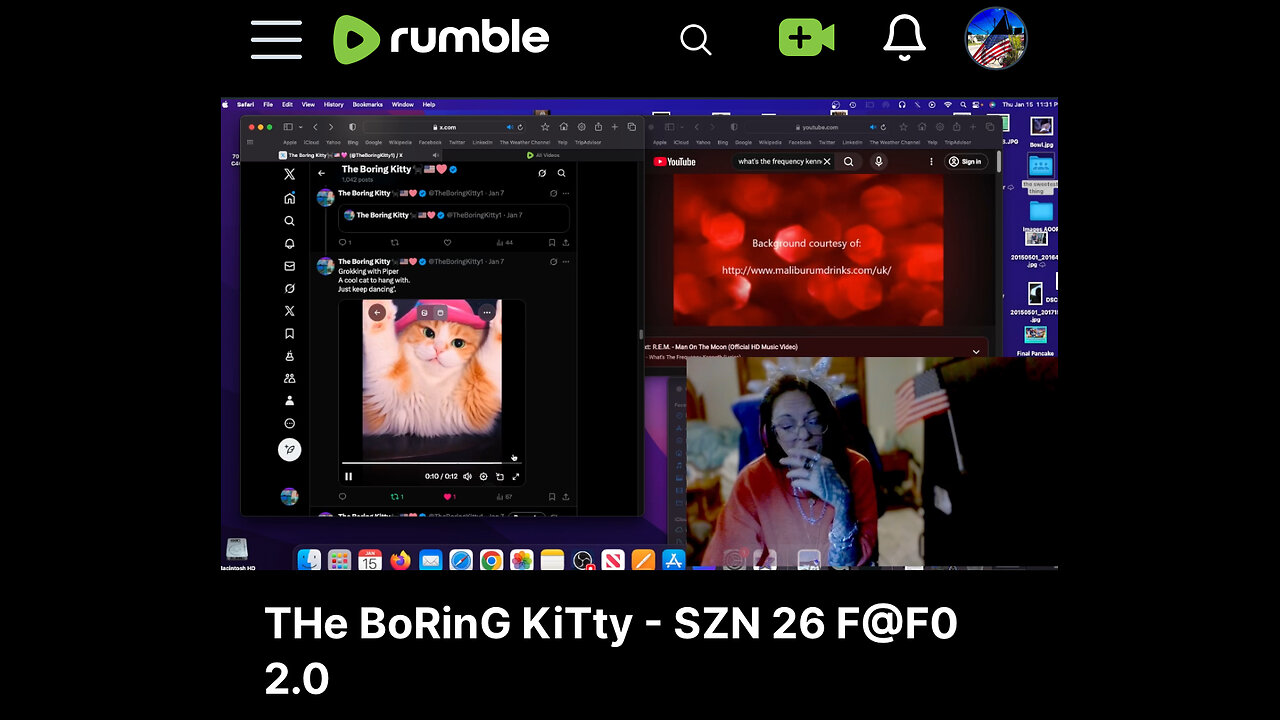Expand cat video to fullscreen

(x=516, y=476)
